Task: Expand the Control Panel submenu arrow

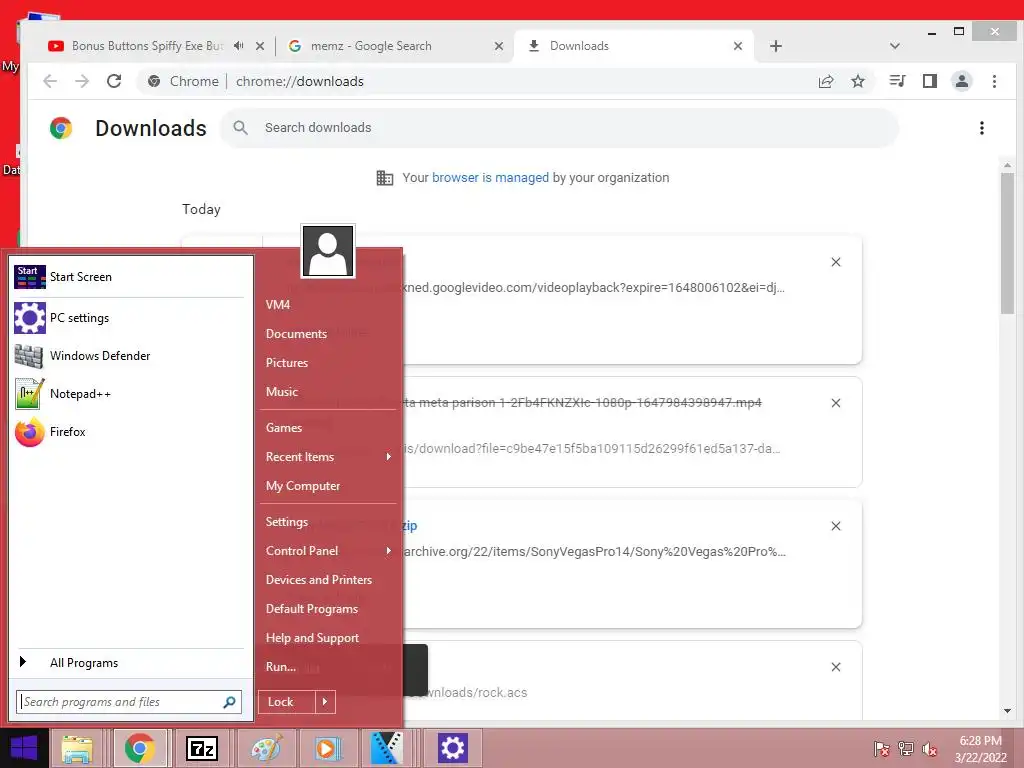Action: tap(389, 551)
